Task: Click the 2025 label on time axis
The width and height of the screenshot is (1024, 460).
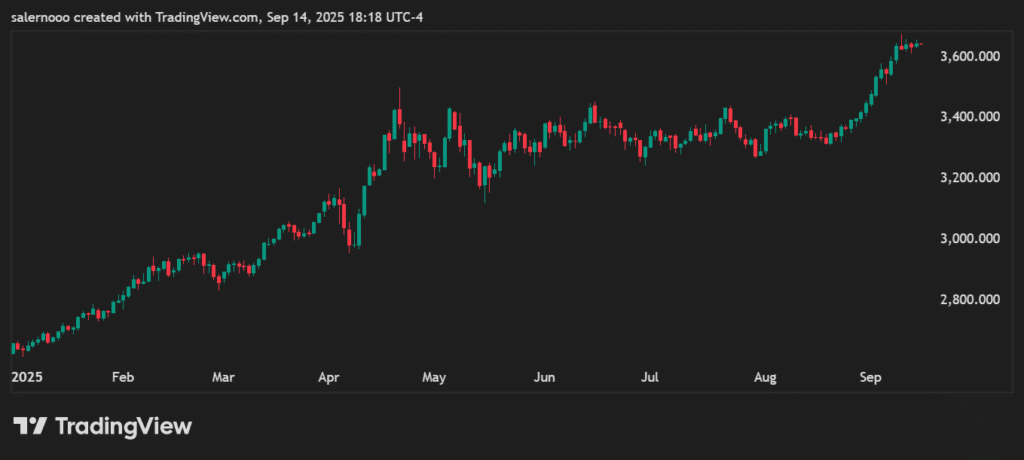Action: tap(26, 378)
